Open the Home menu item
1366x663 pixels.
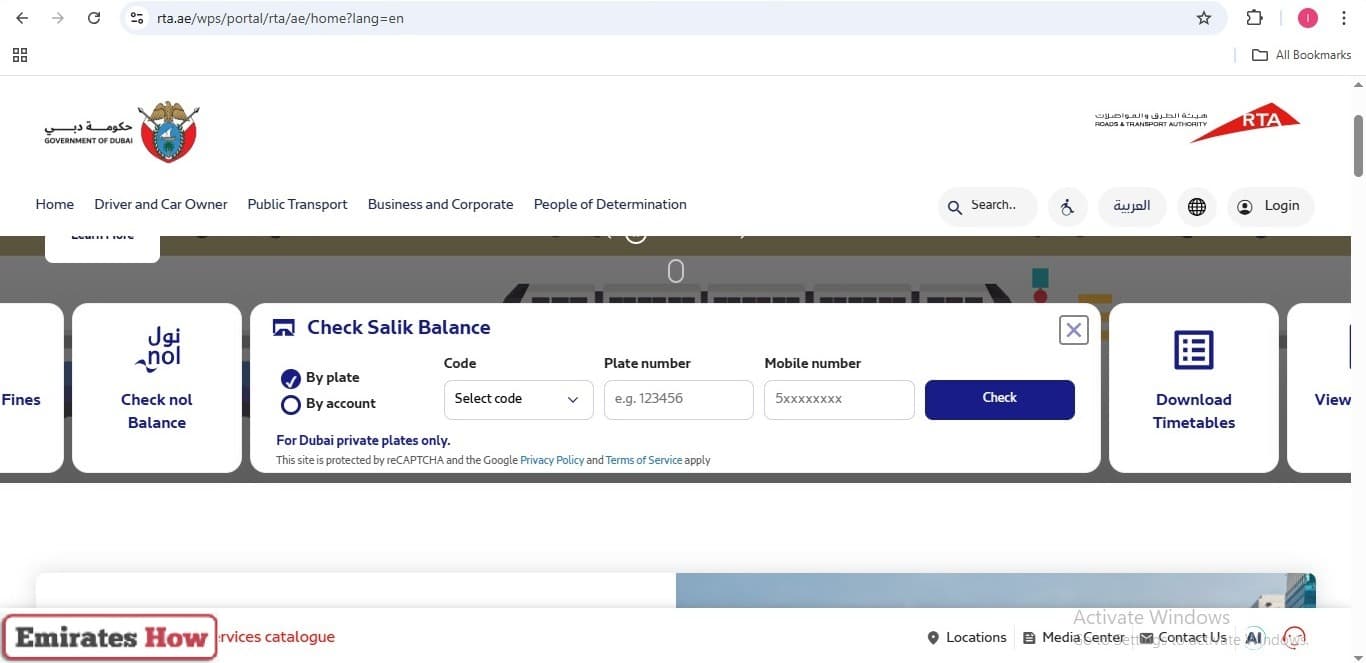point(55,204)
